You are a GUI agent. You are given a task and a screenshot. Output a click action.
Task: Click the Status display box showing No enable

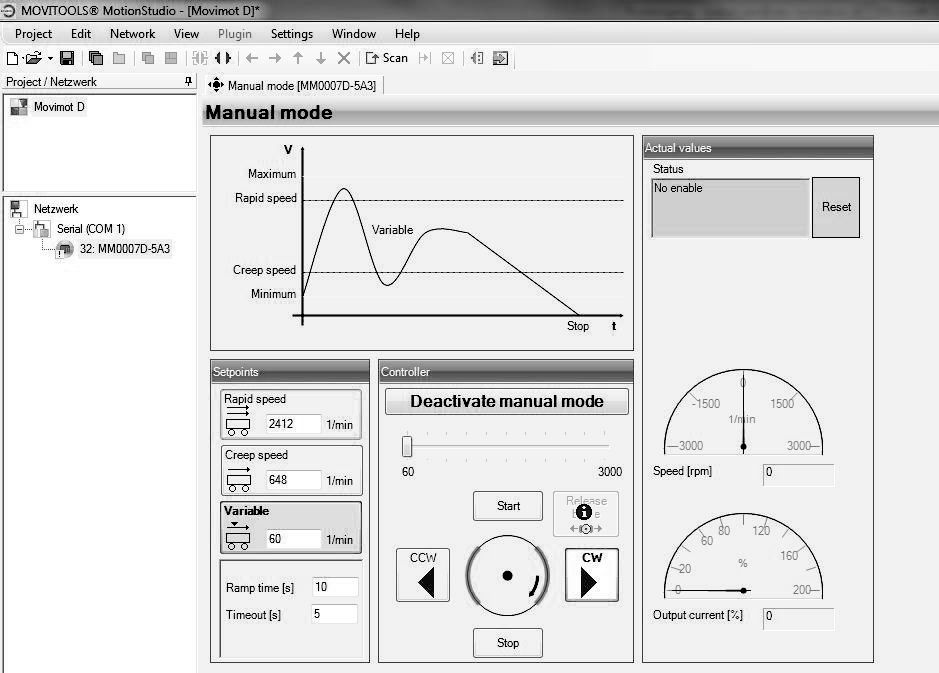click(731, 207)
